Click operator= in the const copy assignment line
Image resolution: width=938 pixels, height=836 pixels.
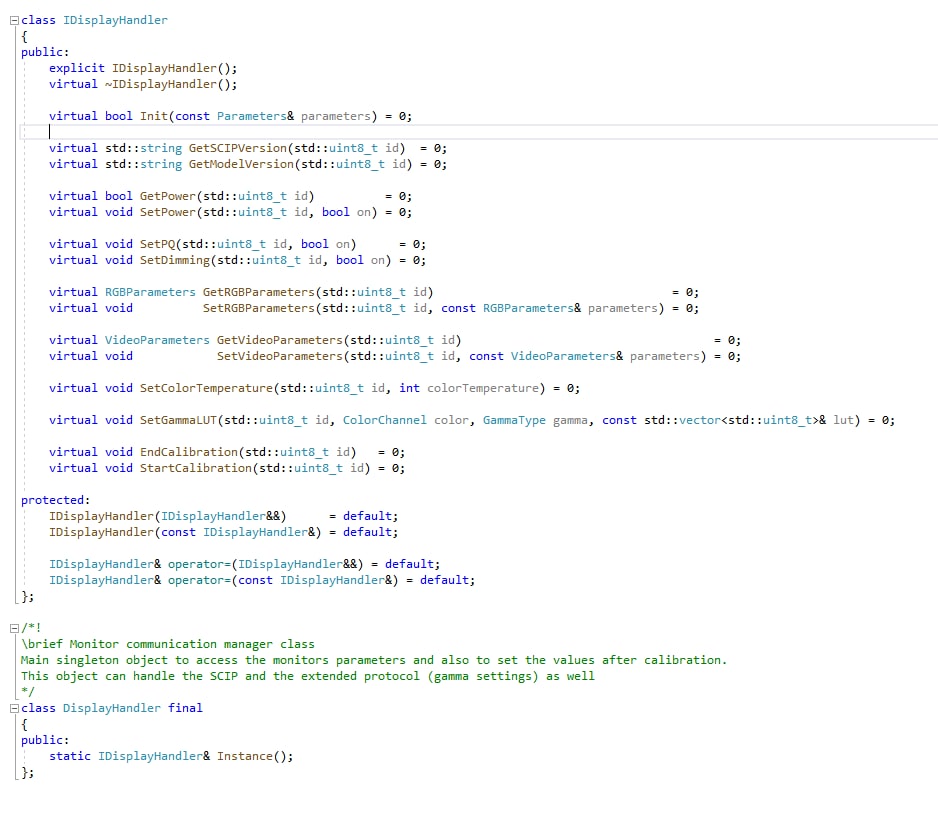click(199, 580)
